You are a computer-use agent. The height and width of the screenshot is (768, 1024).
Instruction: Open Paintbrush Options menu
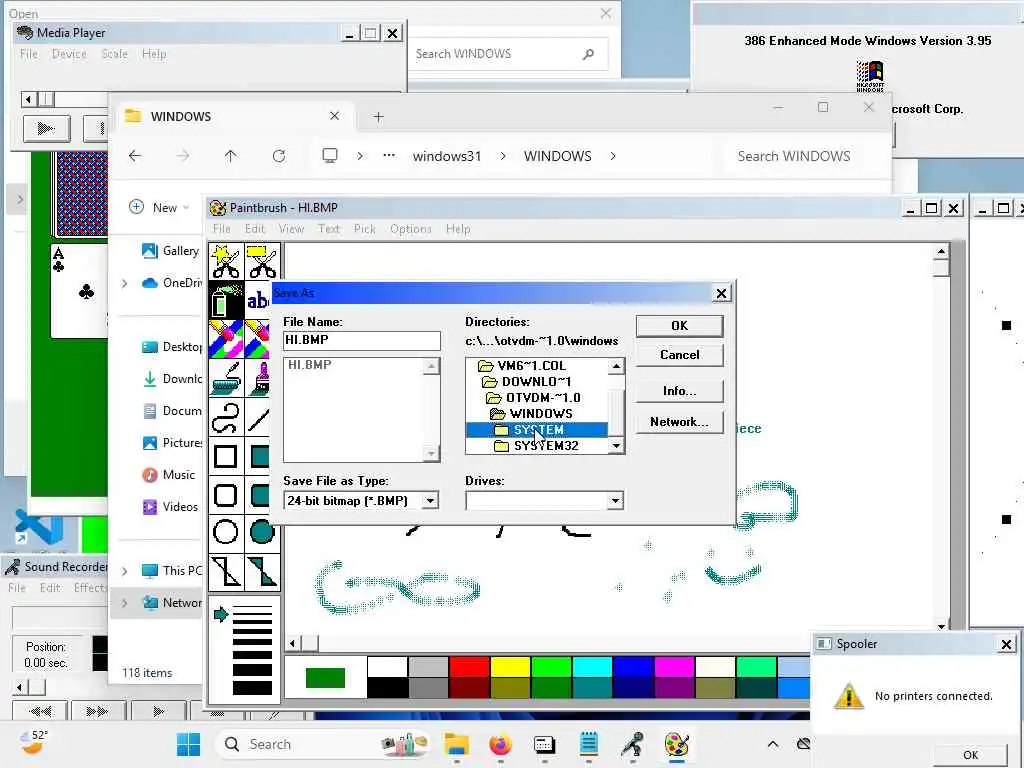tap(411, 229)
